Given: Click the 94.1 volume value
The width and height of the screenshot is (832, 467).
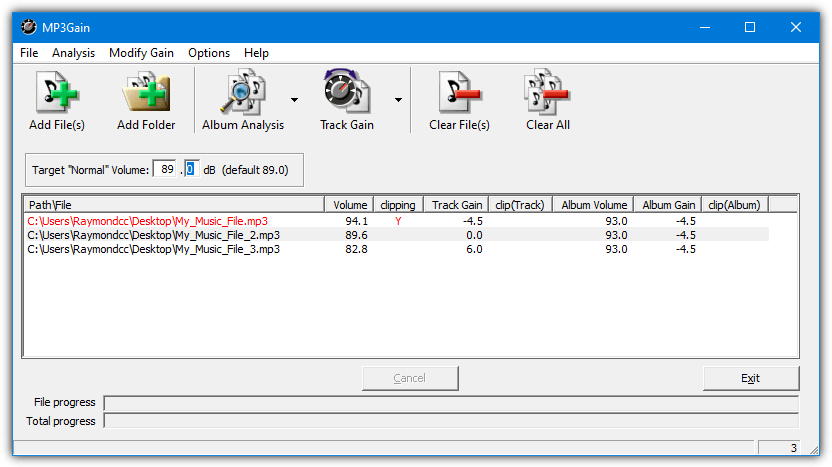Looking at the screenshot, I should 356,221.
